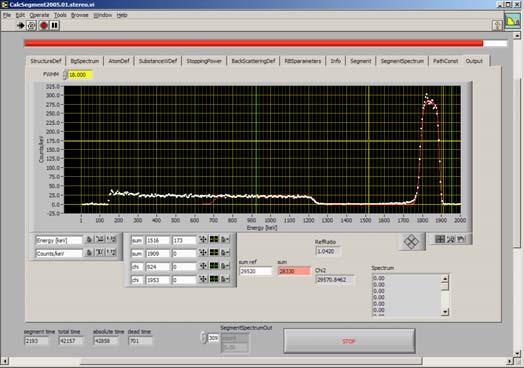The height and width of the screenshot is (368, 524).
Task: Toggle cursor lock in the 1953 row
Action: (x=225, y=279)
